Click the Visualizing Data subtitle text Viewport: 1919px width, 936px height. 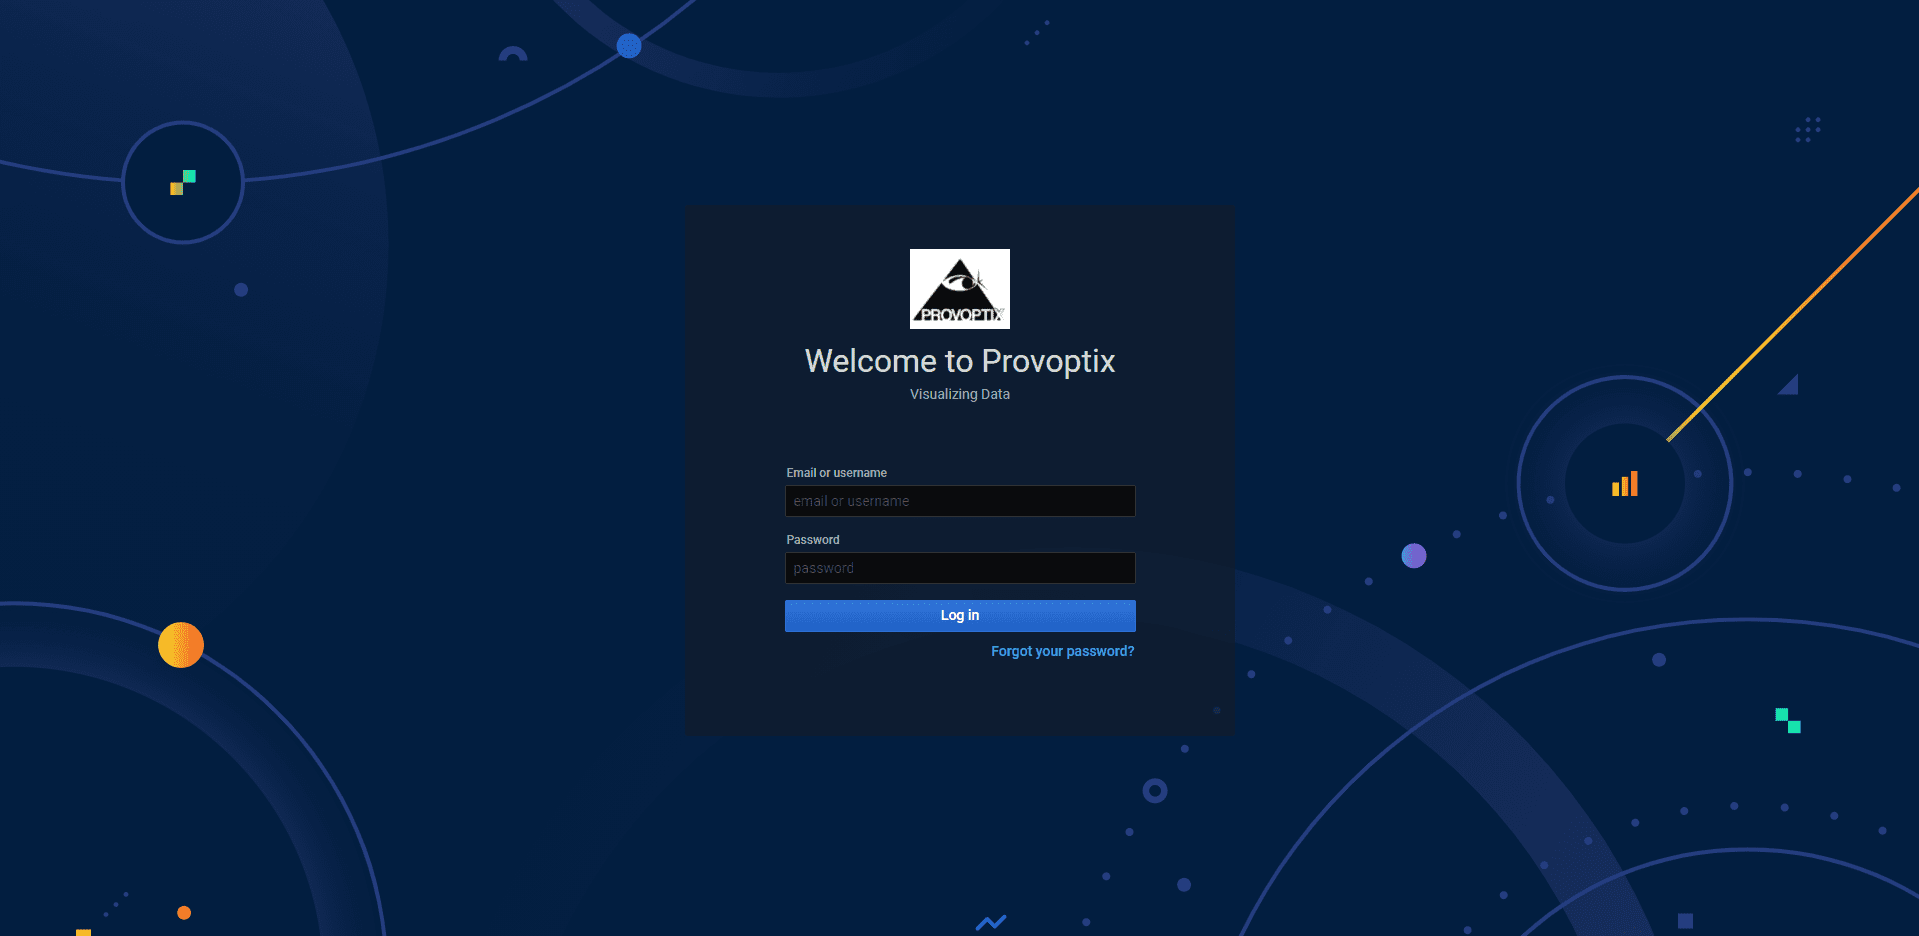point(960,394)
